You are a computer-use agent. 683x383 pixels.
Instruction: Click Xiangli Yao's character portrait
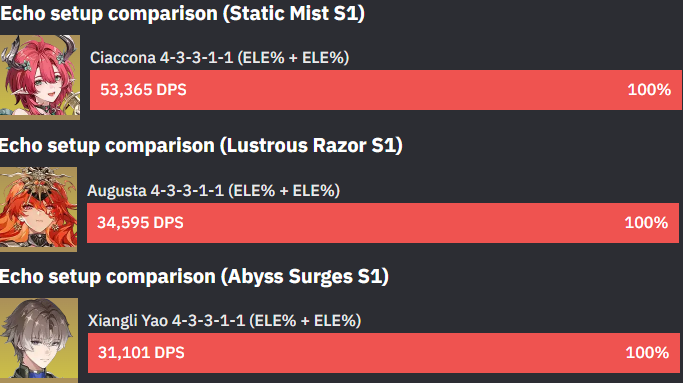click(39, 340)
